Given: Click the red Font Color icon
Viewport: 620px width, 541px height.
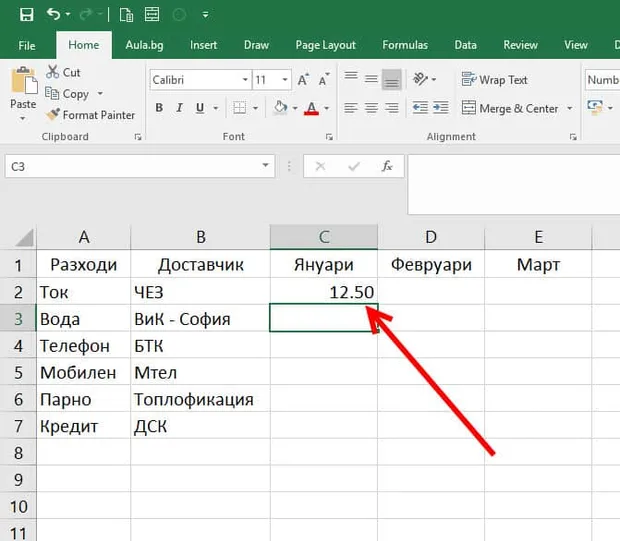Looking at the screenshot, I should point(312,108).
